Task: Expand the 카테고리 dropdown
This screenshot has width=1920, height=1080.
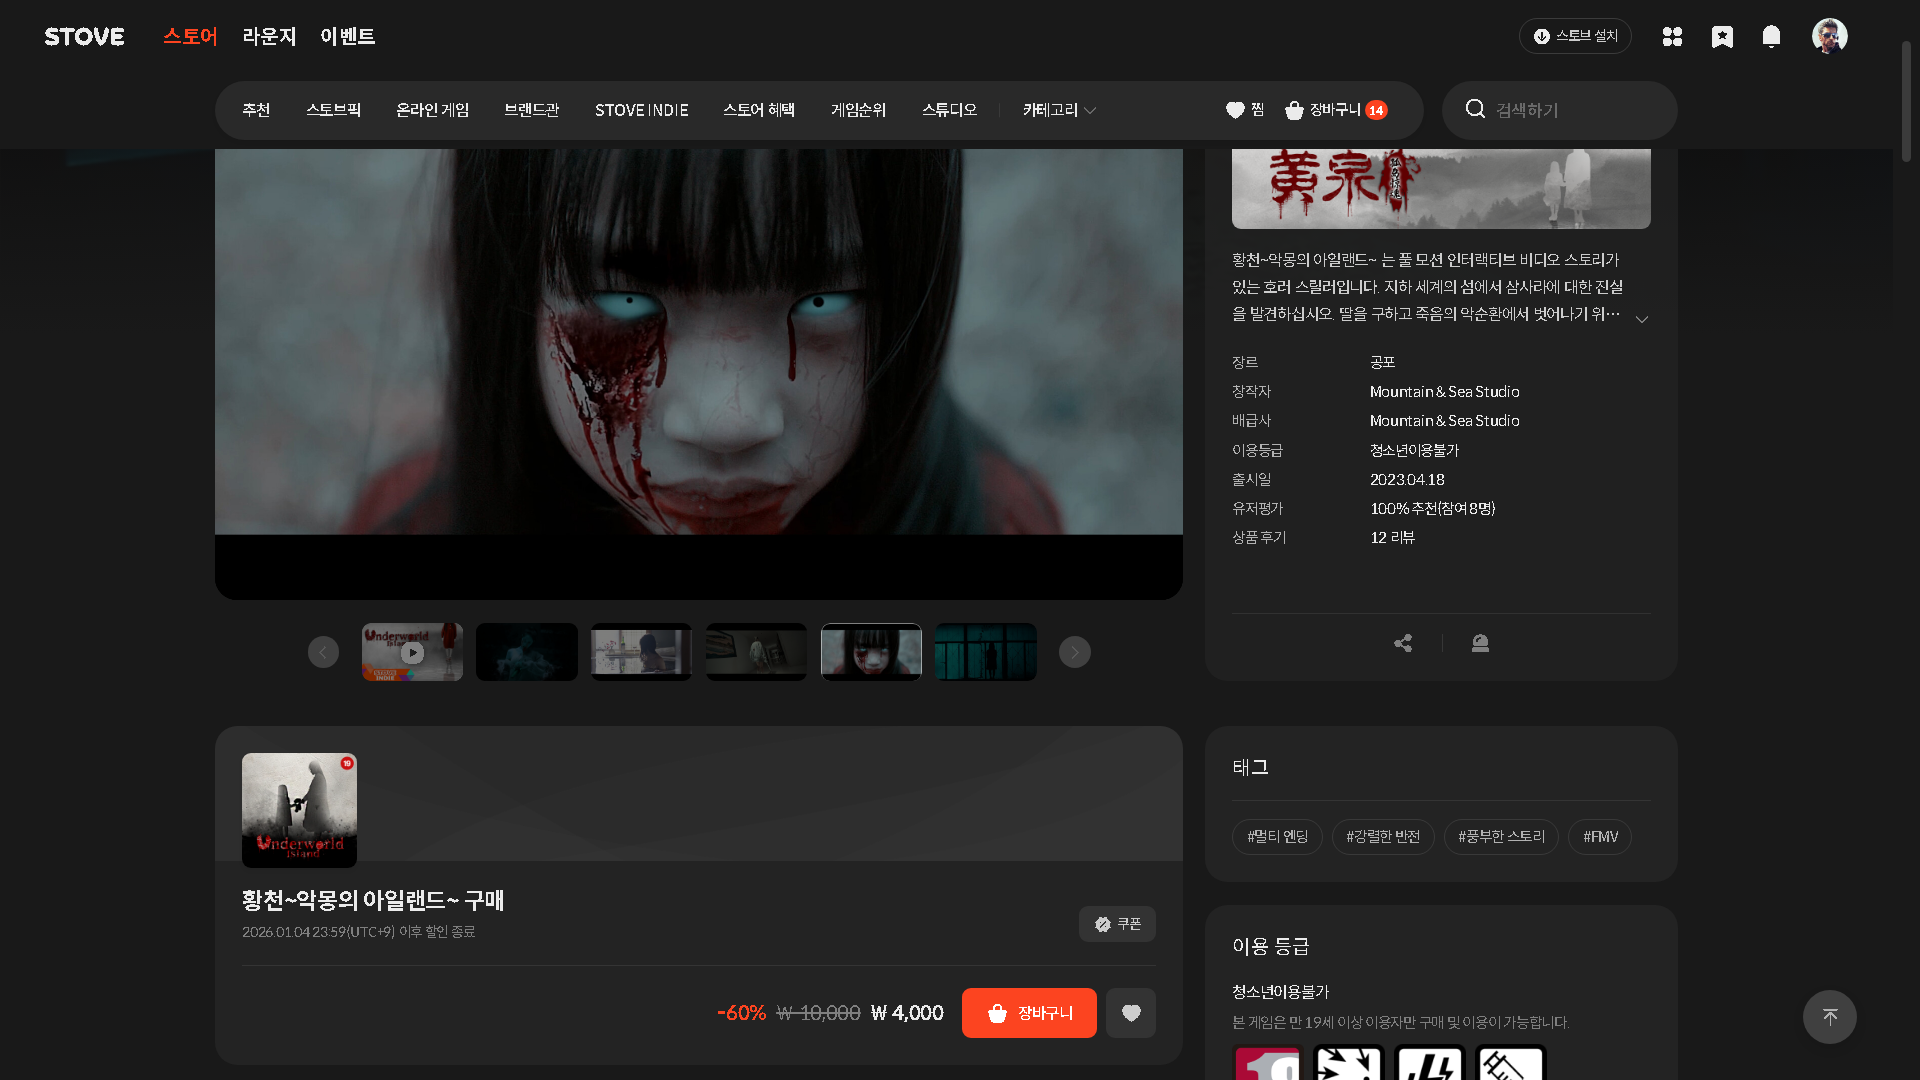Action: coord(1059,110)
